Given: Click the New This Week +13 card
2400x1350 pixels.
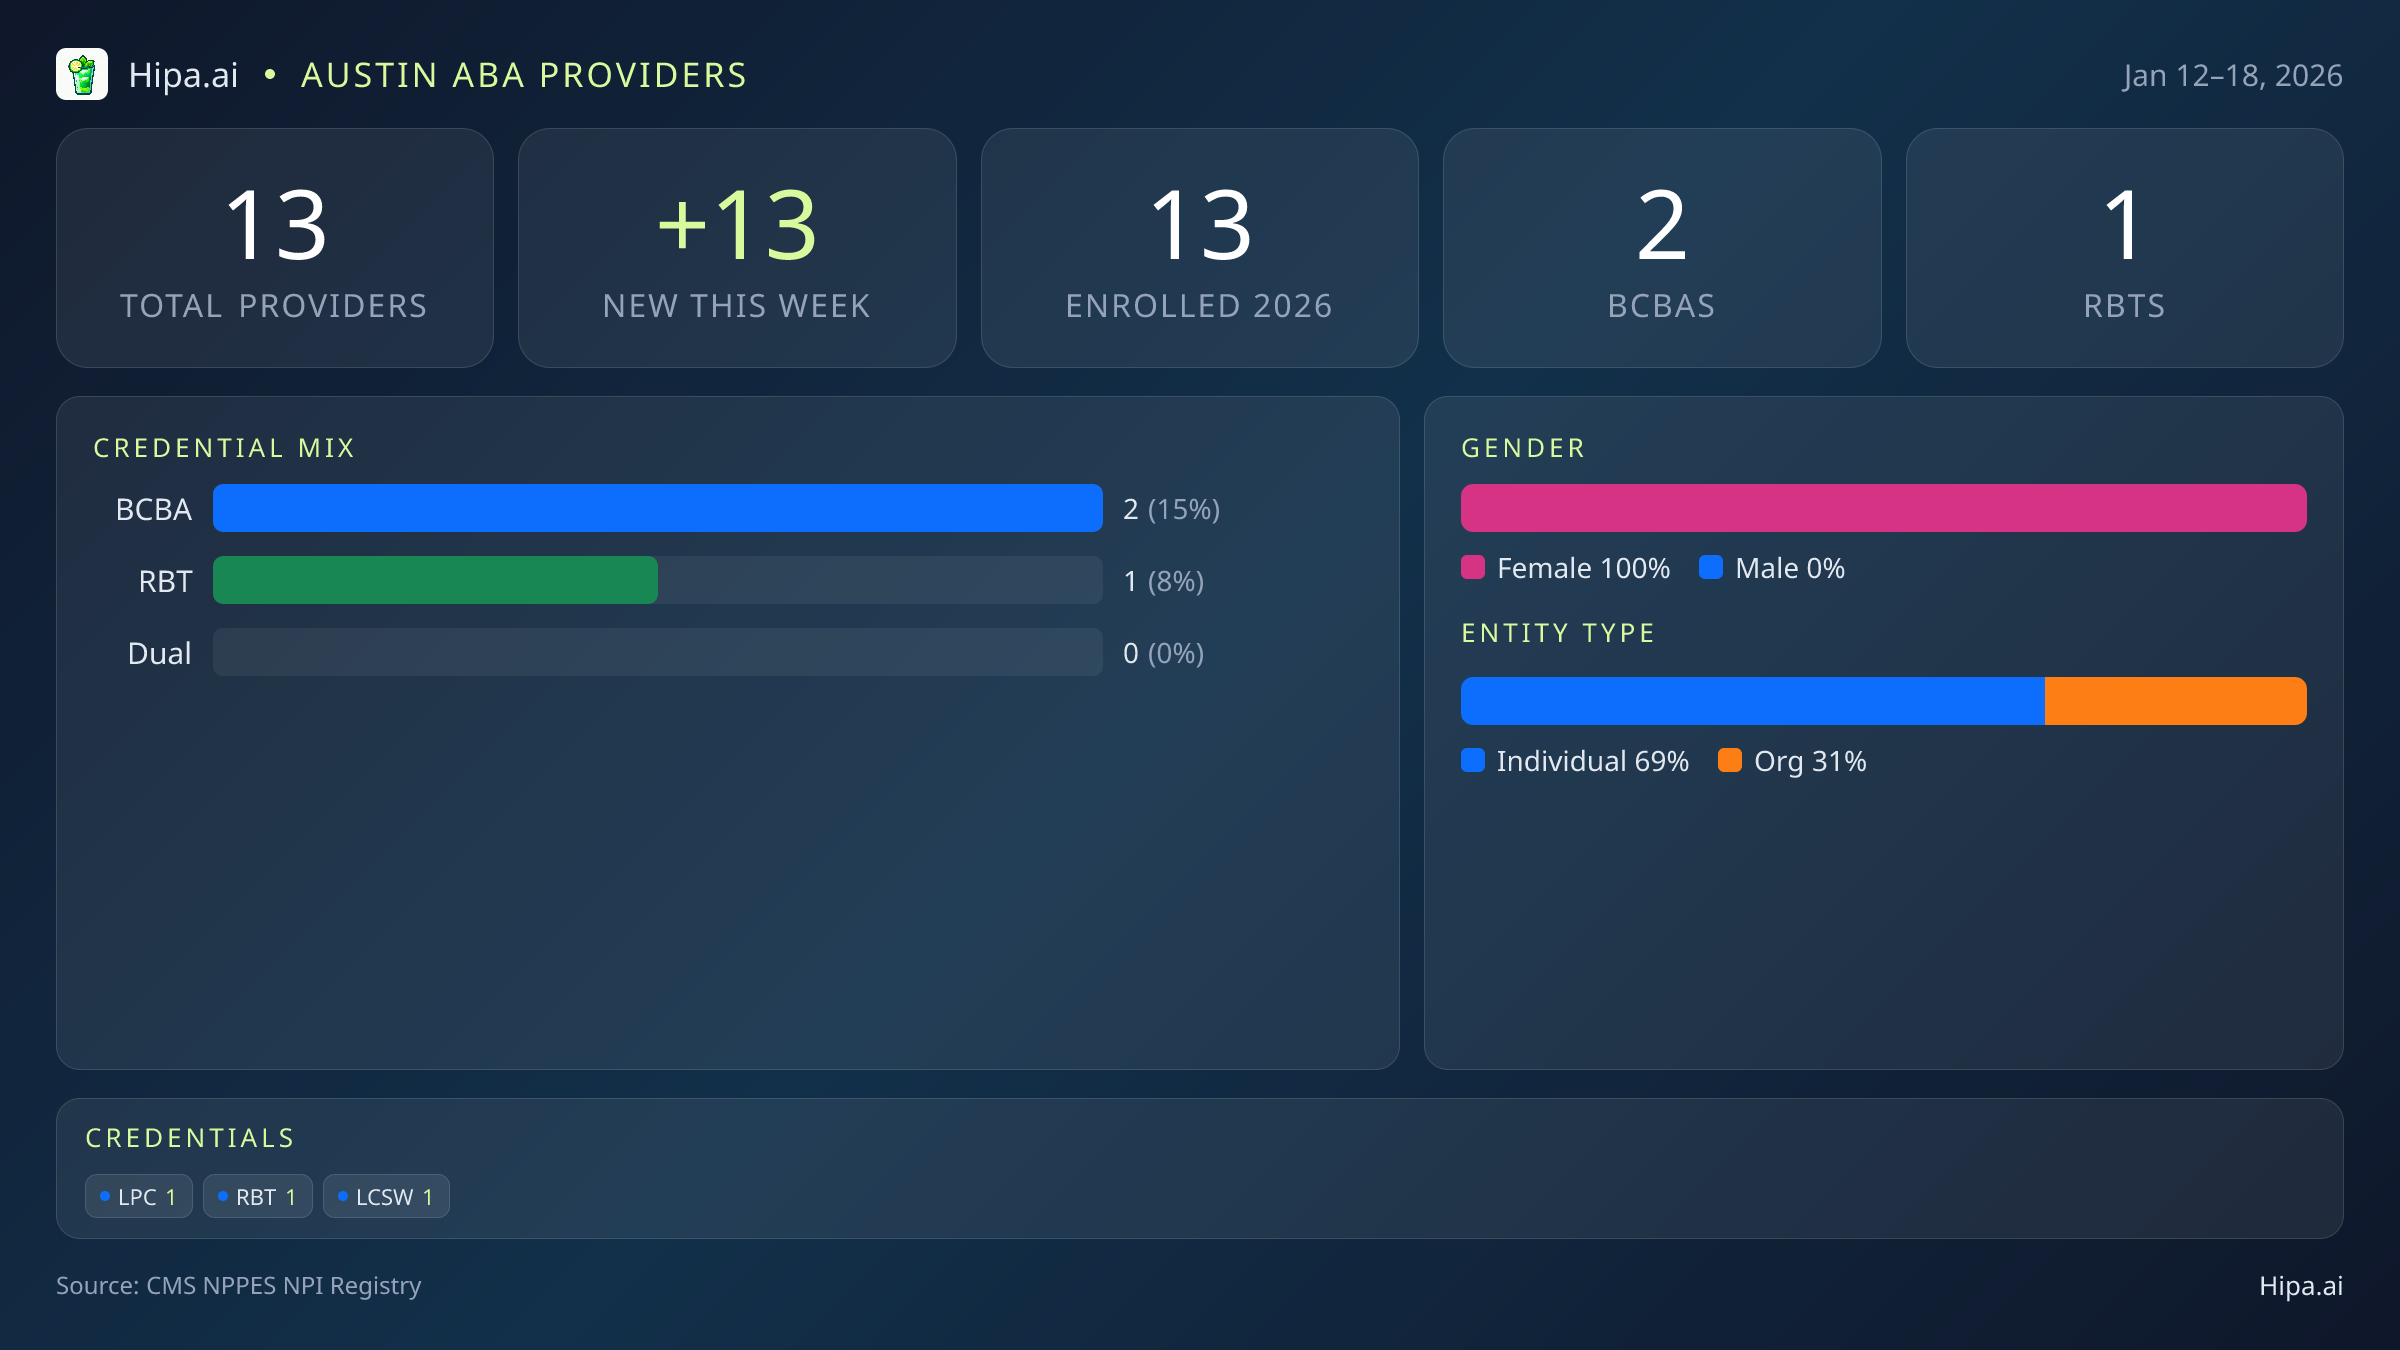Looking at the screenshot, I should point(737,247).
